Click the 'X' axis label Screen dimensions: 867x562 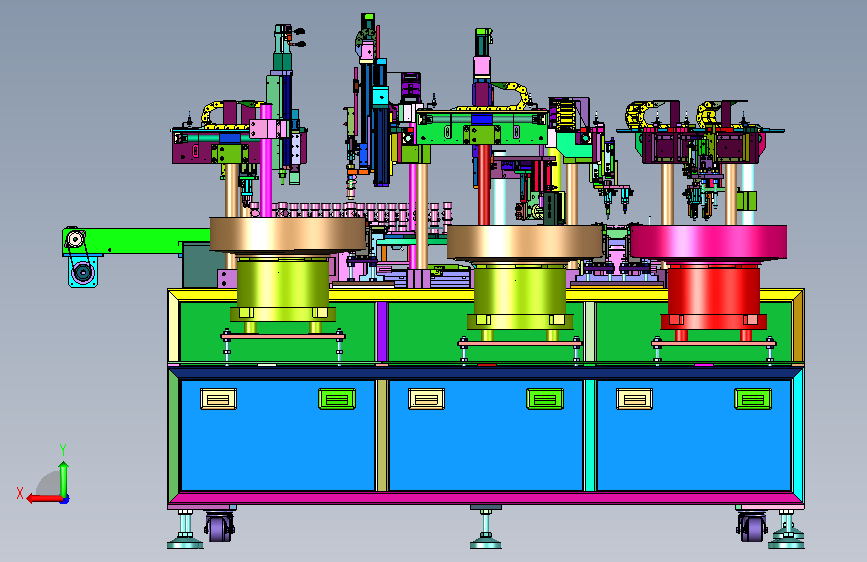pyautogui.click(x=20, y=493)
